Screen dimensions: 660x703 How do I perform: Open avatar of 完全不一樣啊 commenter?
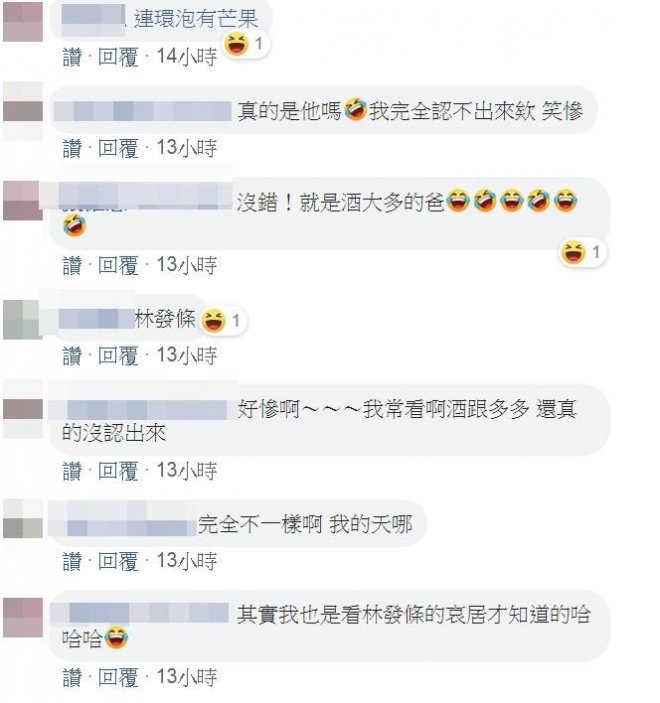click(23, 518)
